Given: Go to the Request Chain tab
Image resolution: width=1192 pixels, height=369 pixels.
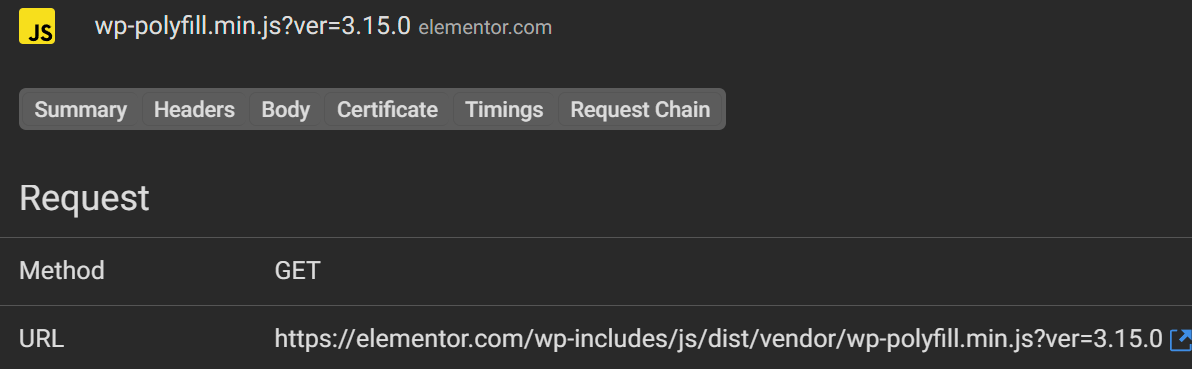Looking at the screenshot, I should 640,110.
